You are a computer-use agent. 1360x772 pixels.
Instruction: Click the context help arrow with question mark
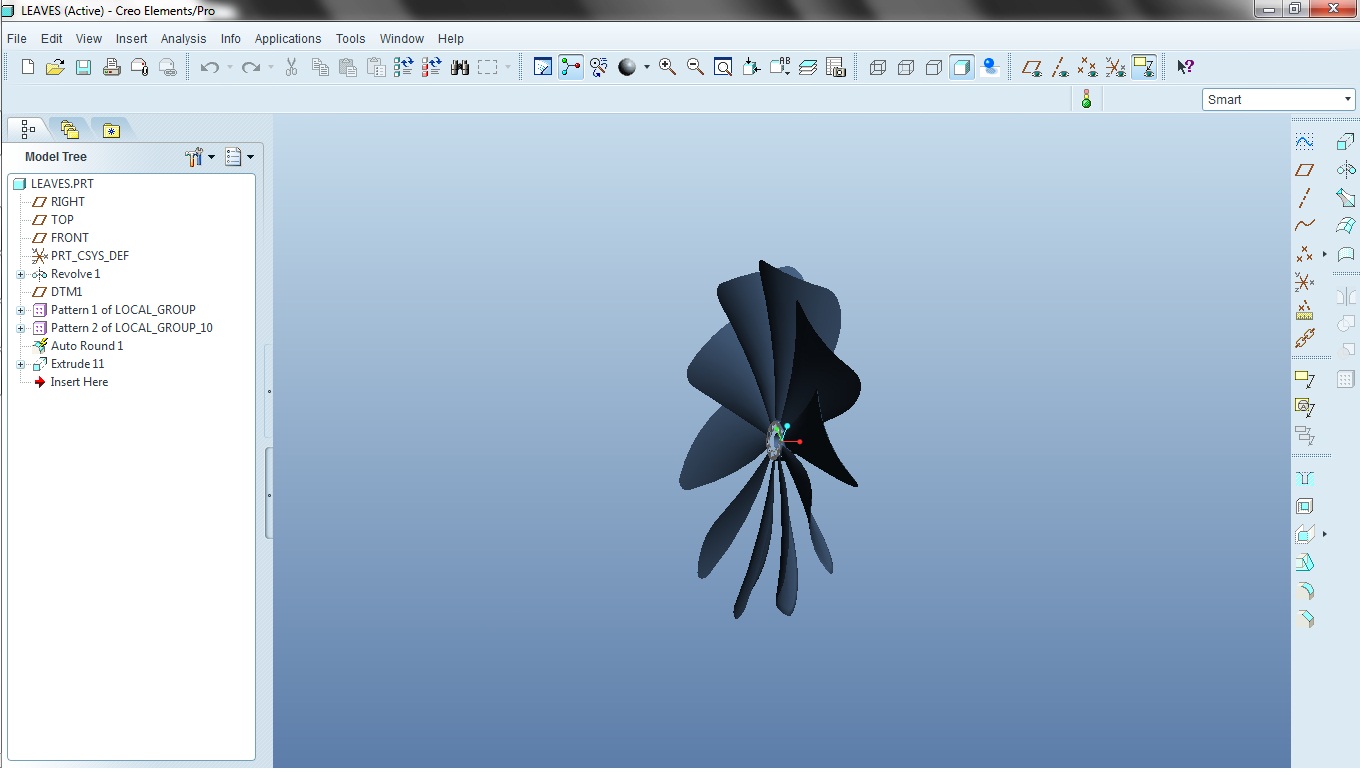point(1185,67)
